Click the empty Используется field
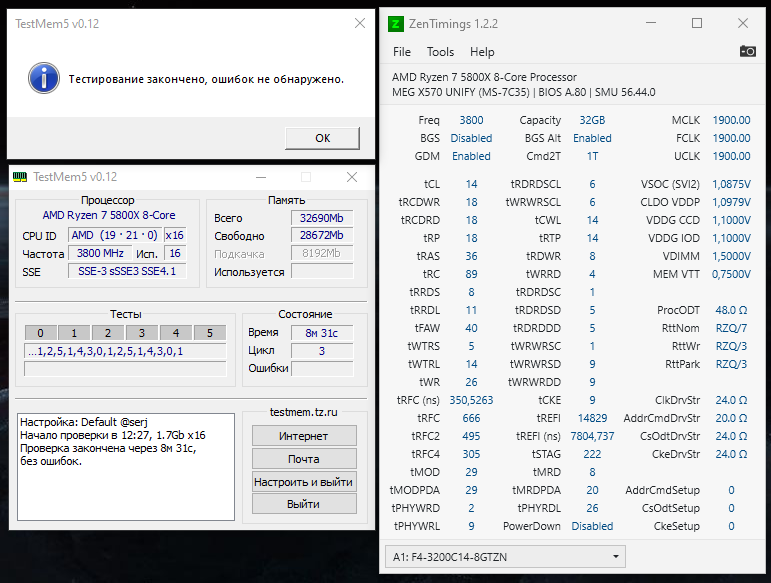The height and width of the screenshot is (583, 771). (322, 271)
